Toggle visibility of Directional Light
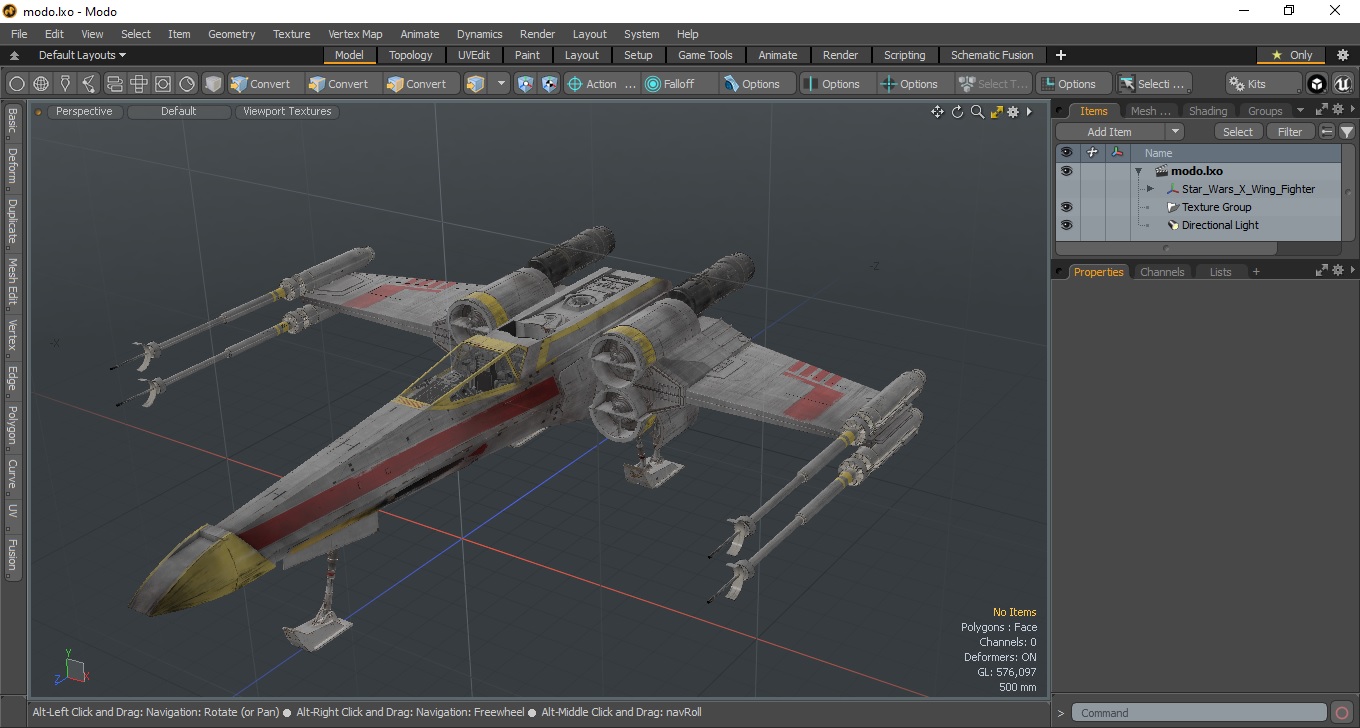The width and height of the screenshot is (1360, 728). 1066,225
